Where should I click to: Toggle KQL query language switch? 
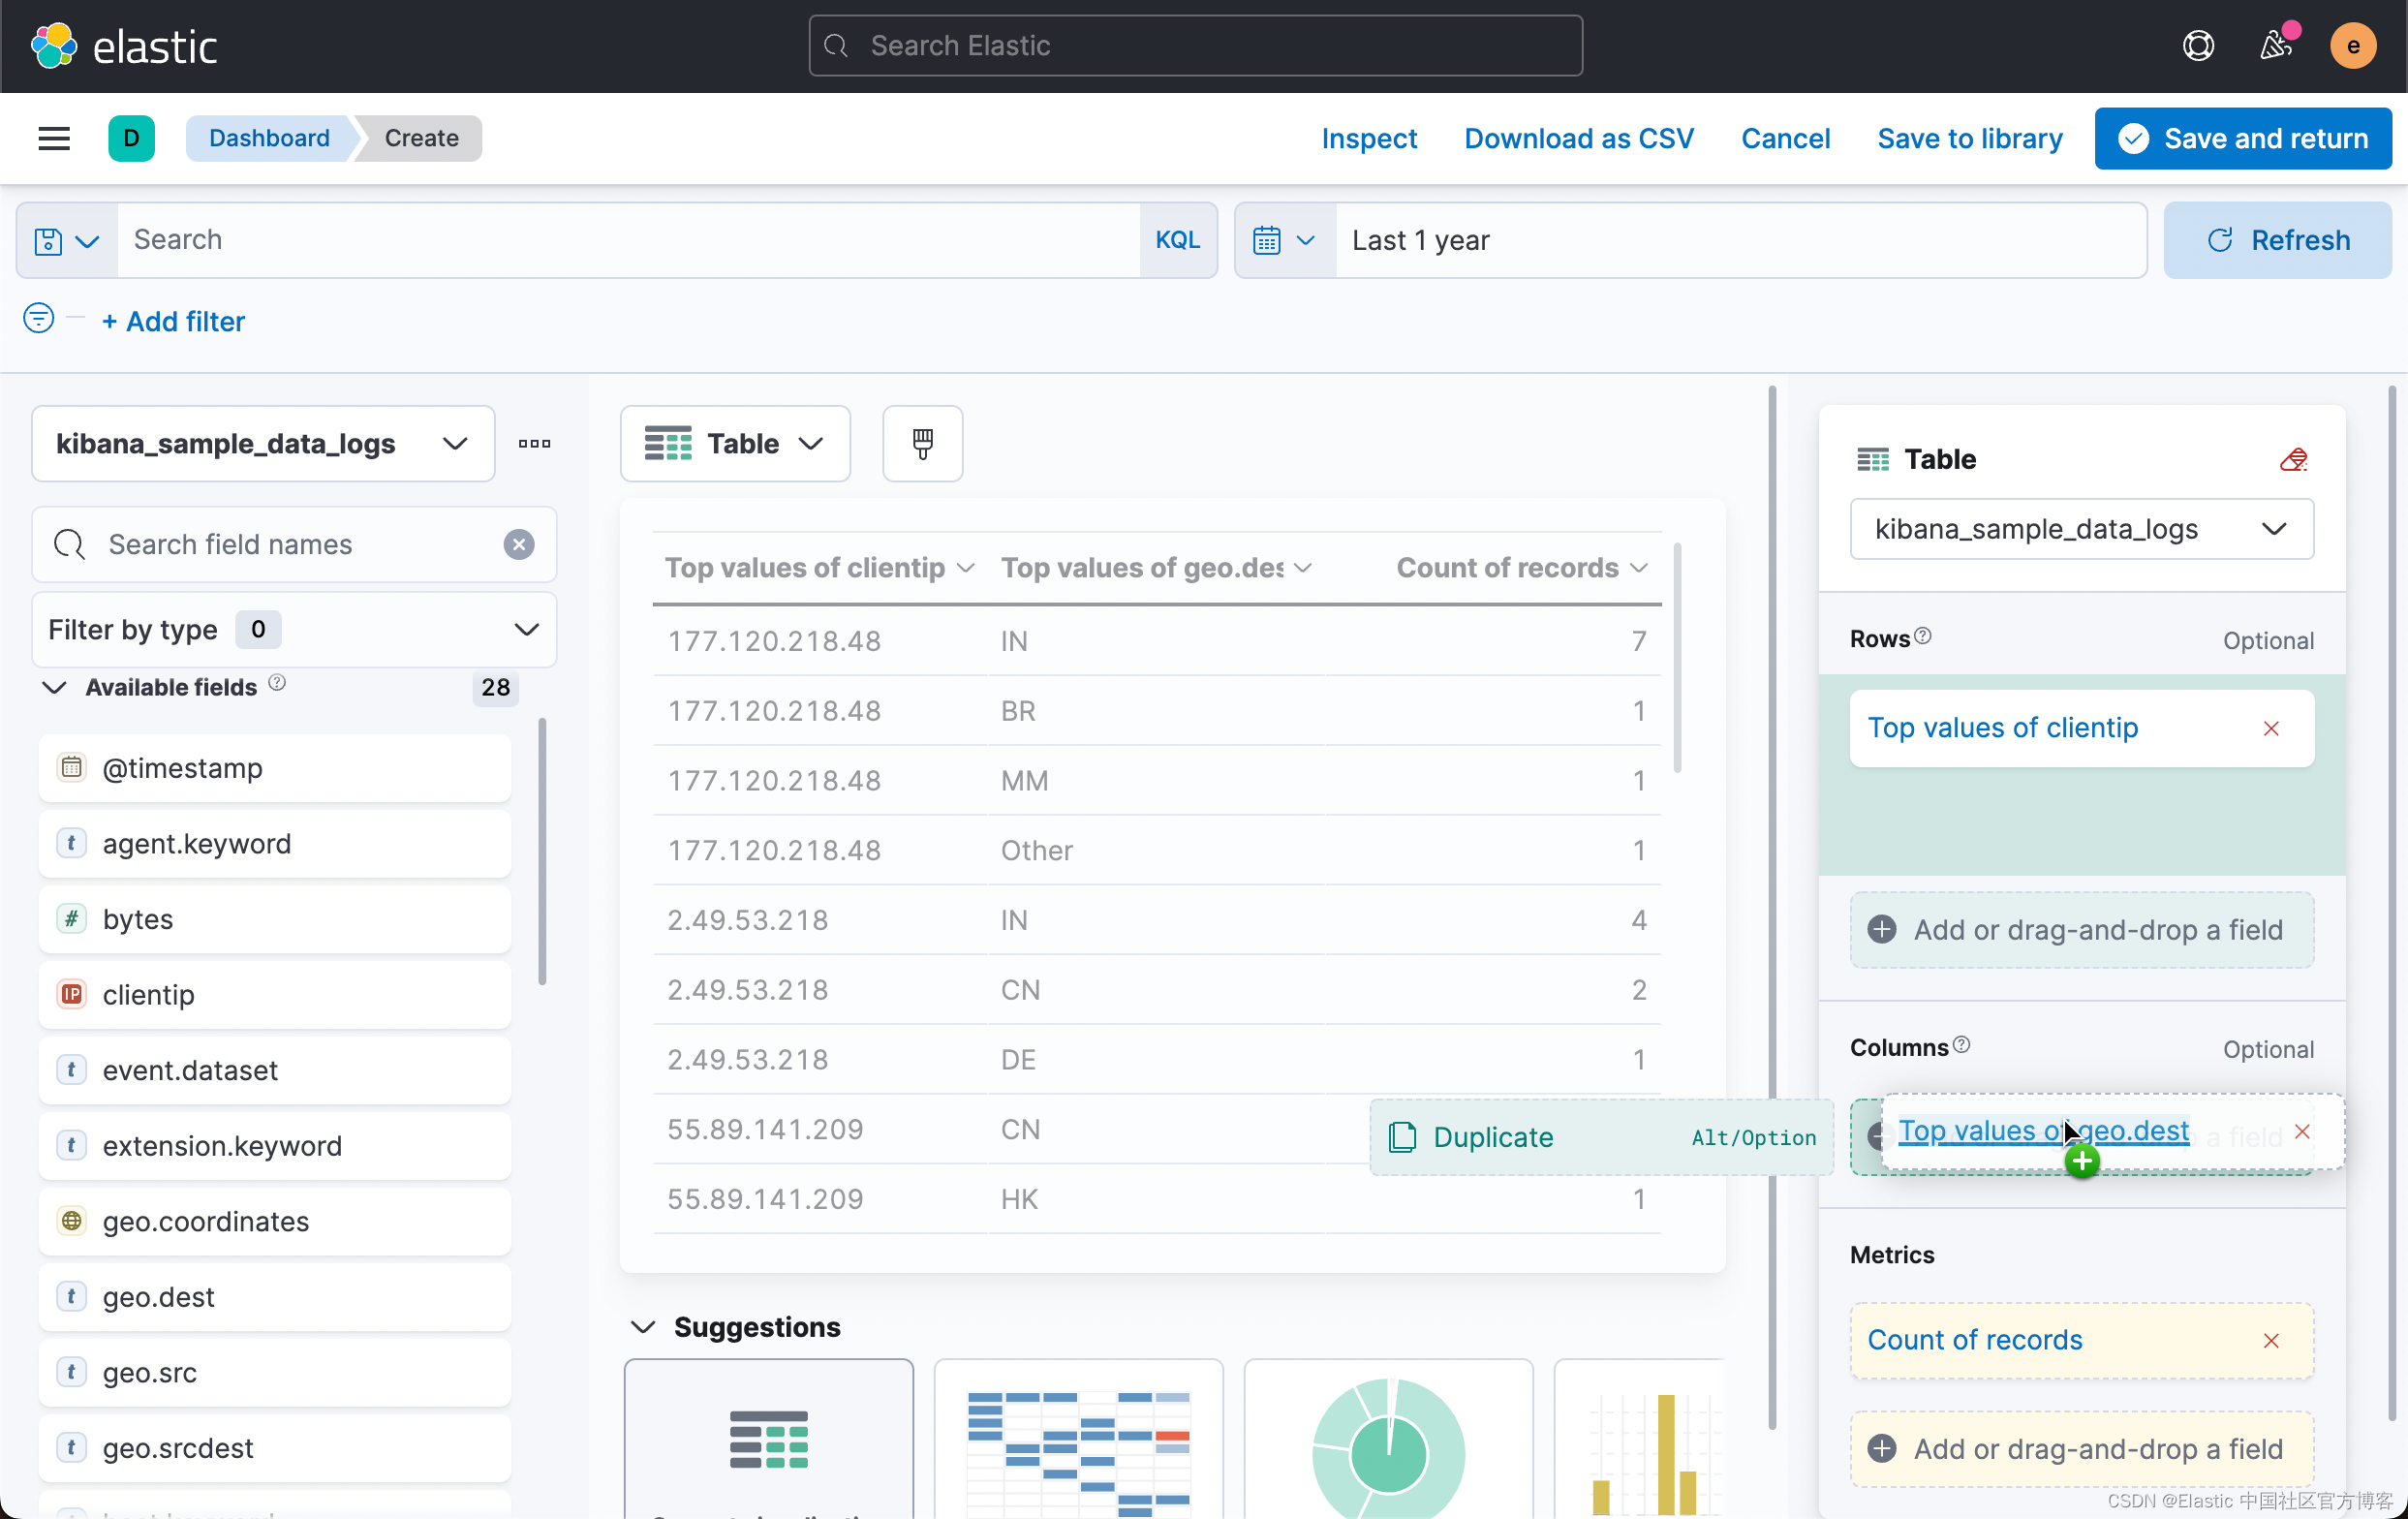1177,240
